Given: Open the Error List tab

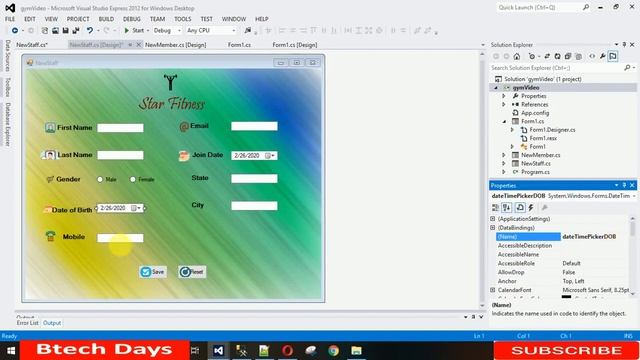Looking at the screenshot, I should point(27,323).
